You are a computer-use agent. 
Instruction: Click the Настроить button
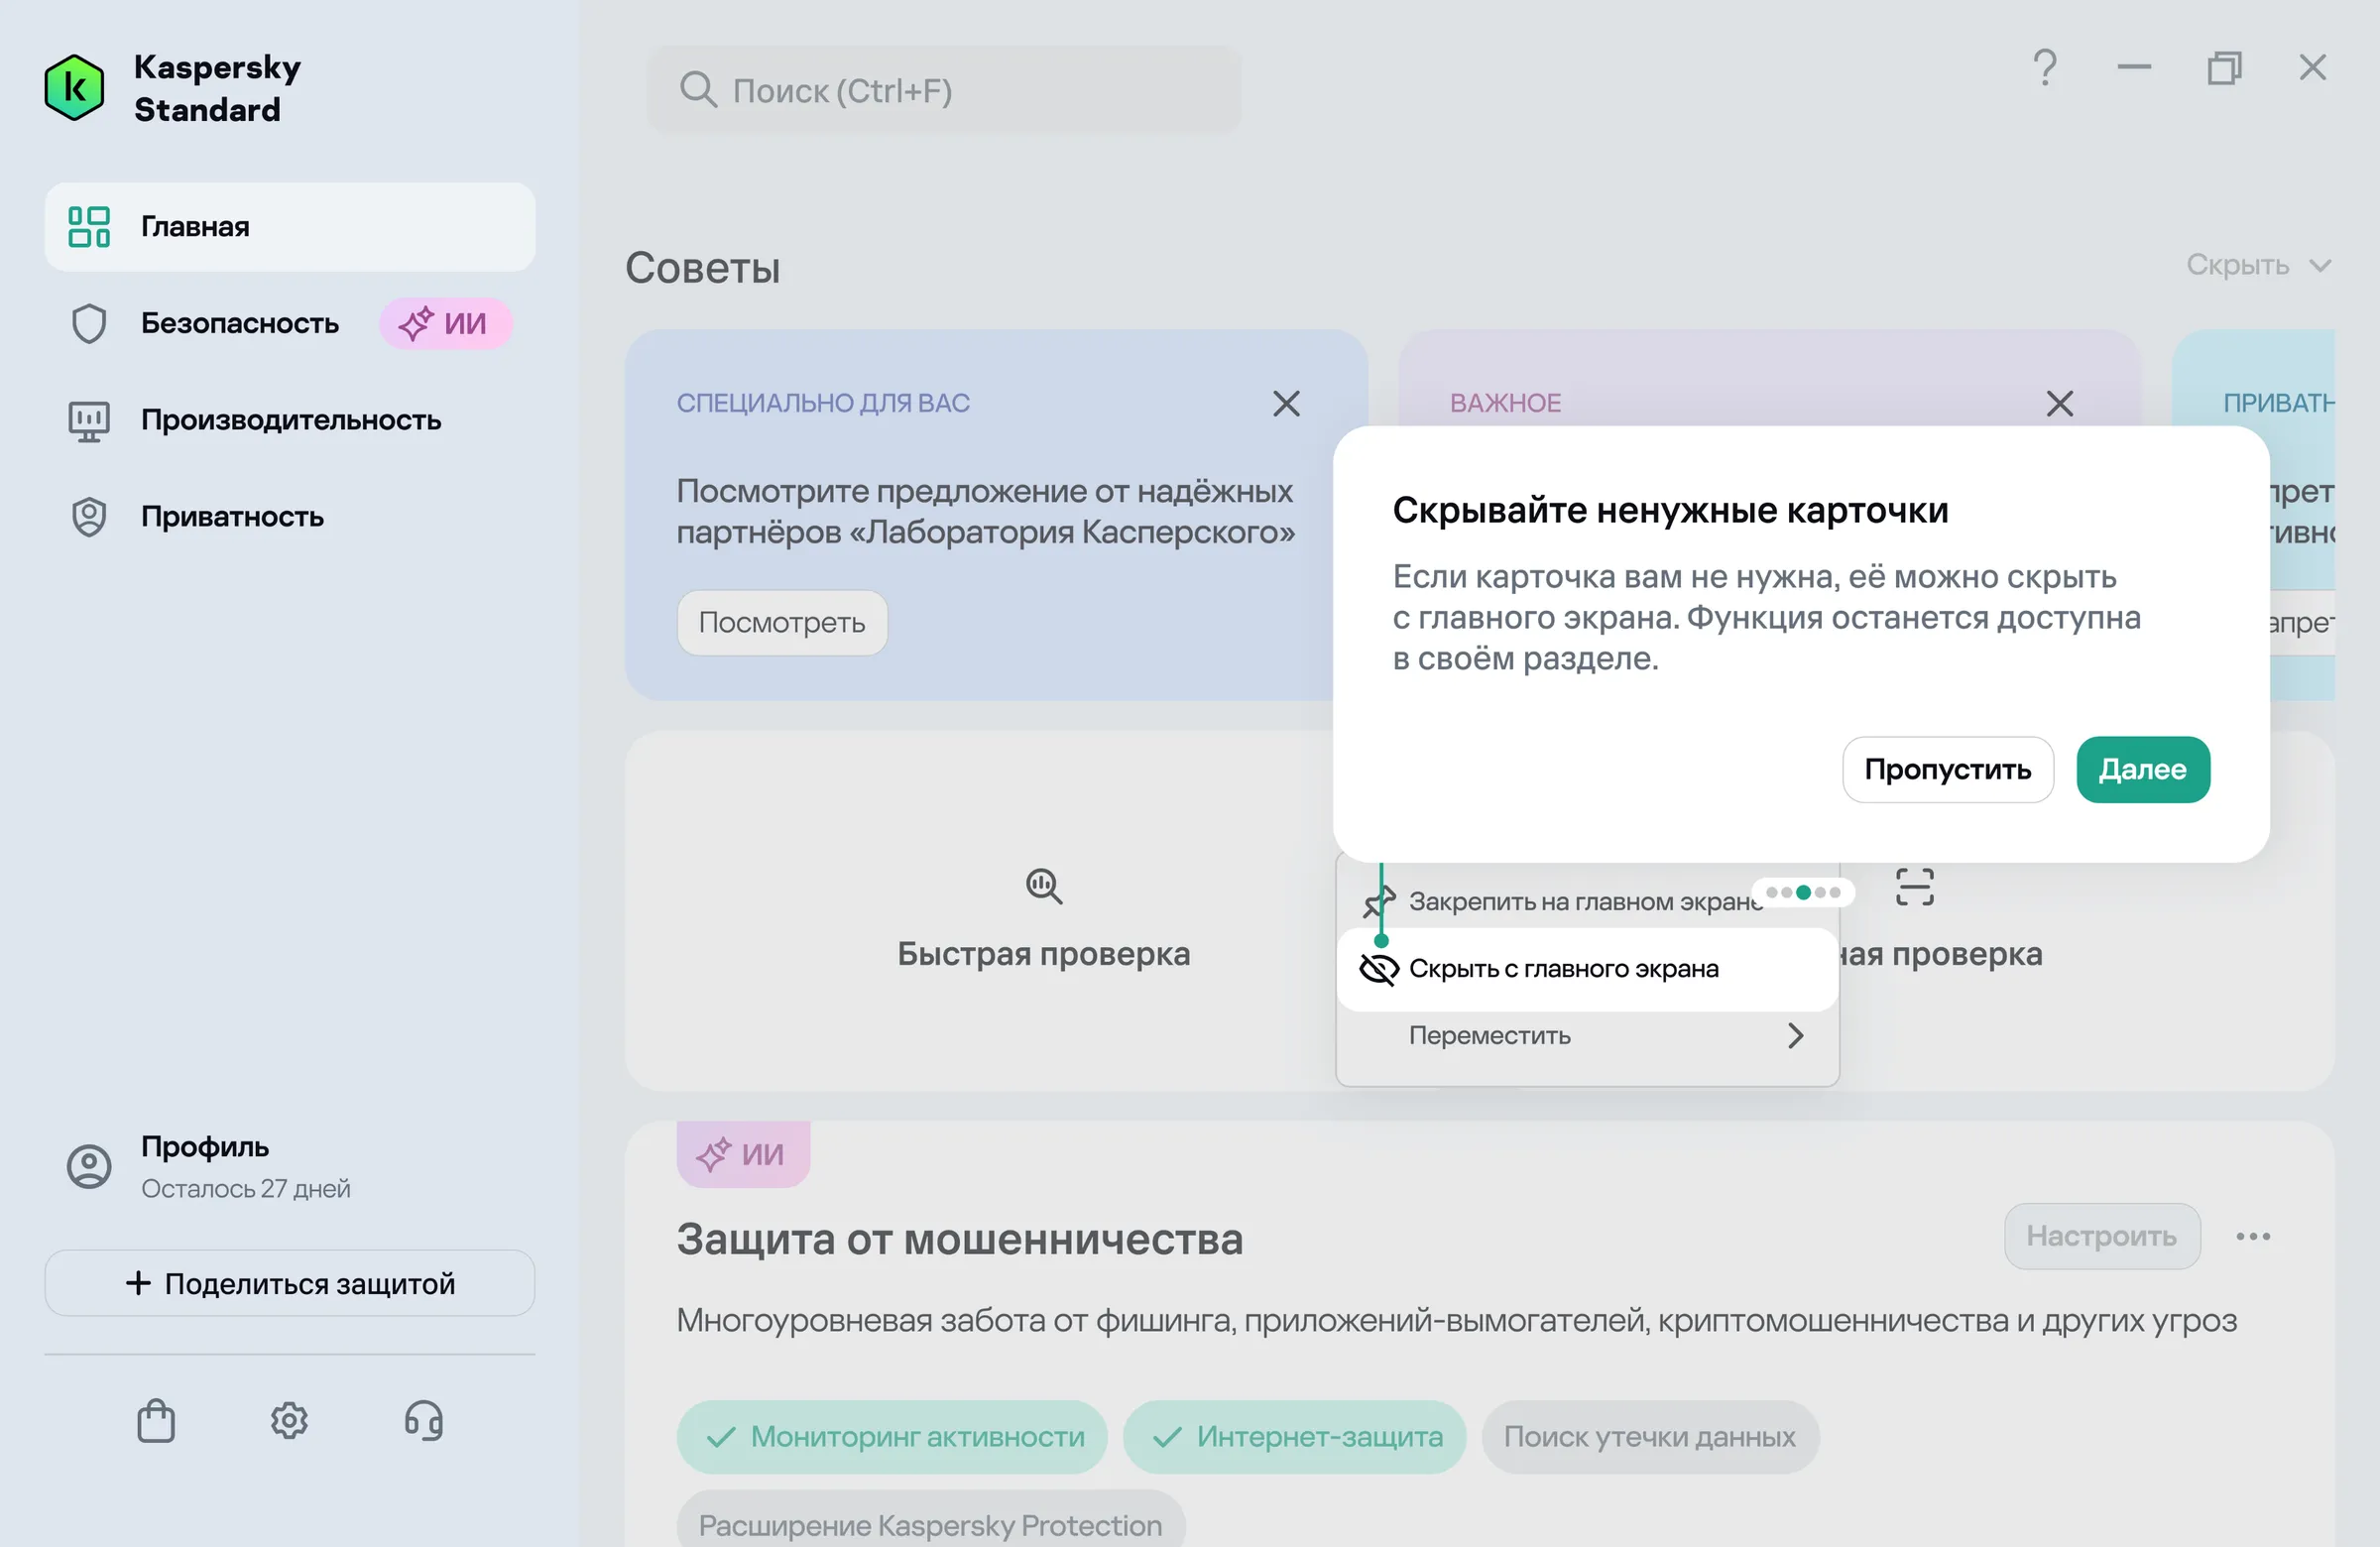[2102, 1236]
